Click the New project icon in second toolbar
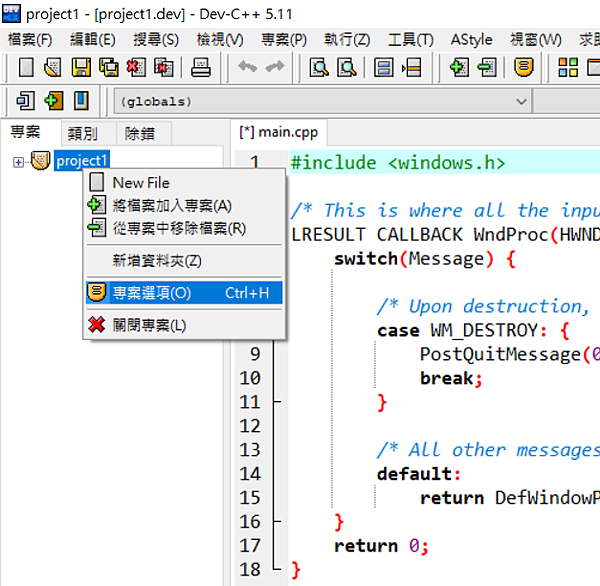Viewport: 600px width, 586px height. tap(26, 101)
